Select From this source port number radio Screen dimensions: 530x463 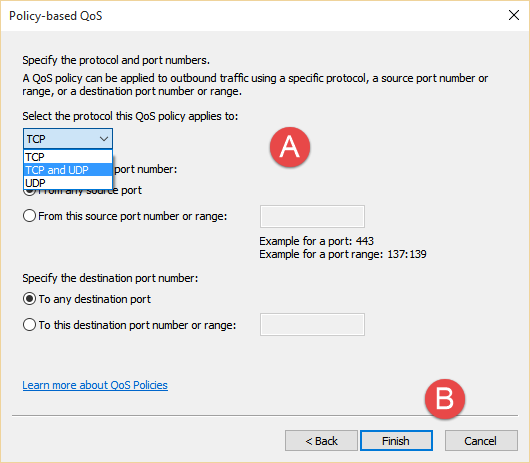coord(29,216)
